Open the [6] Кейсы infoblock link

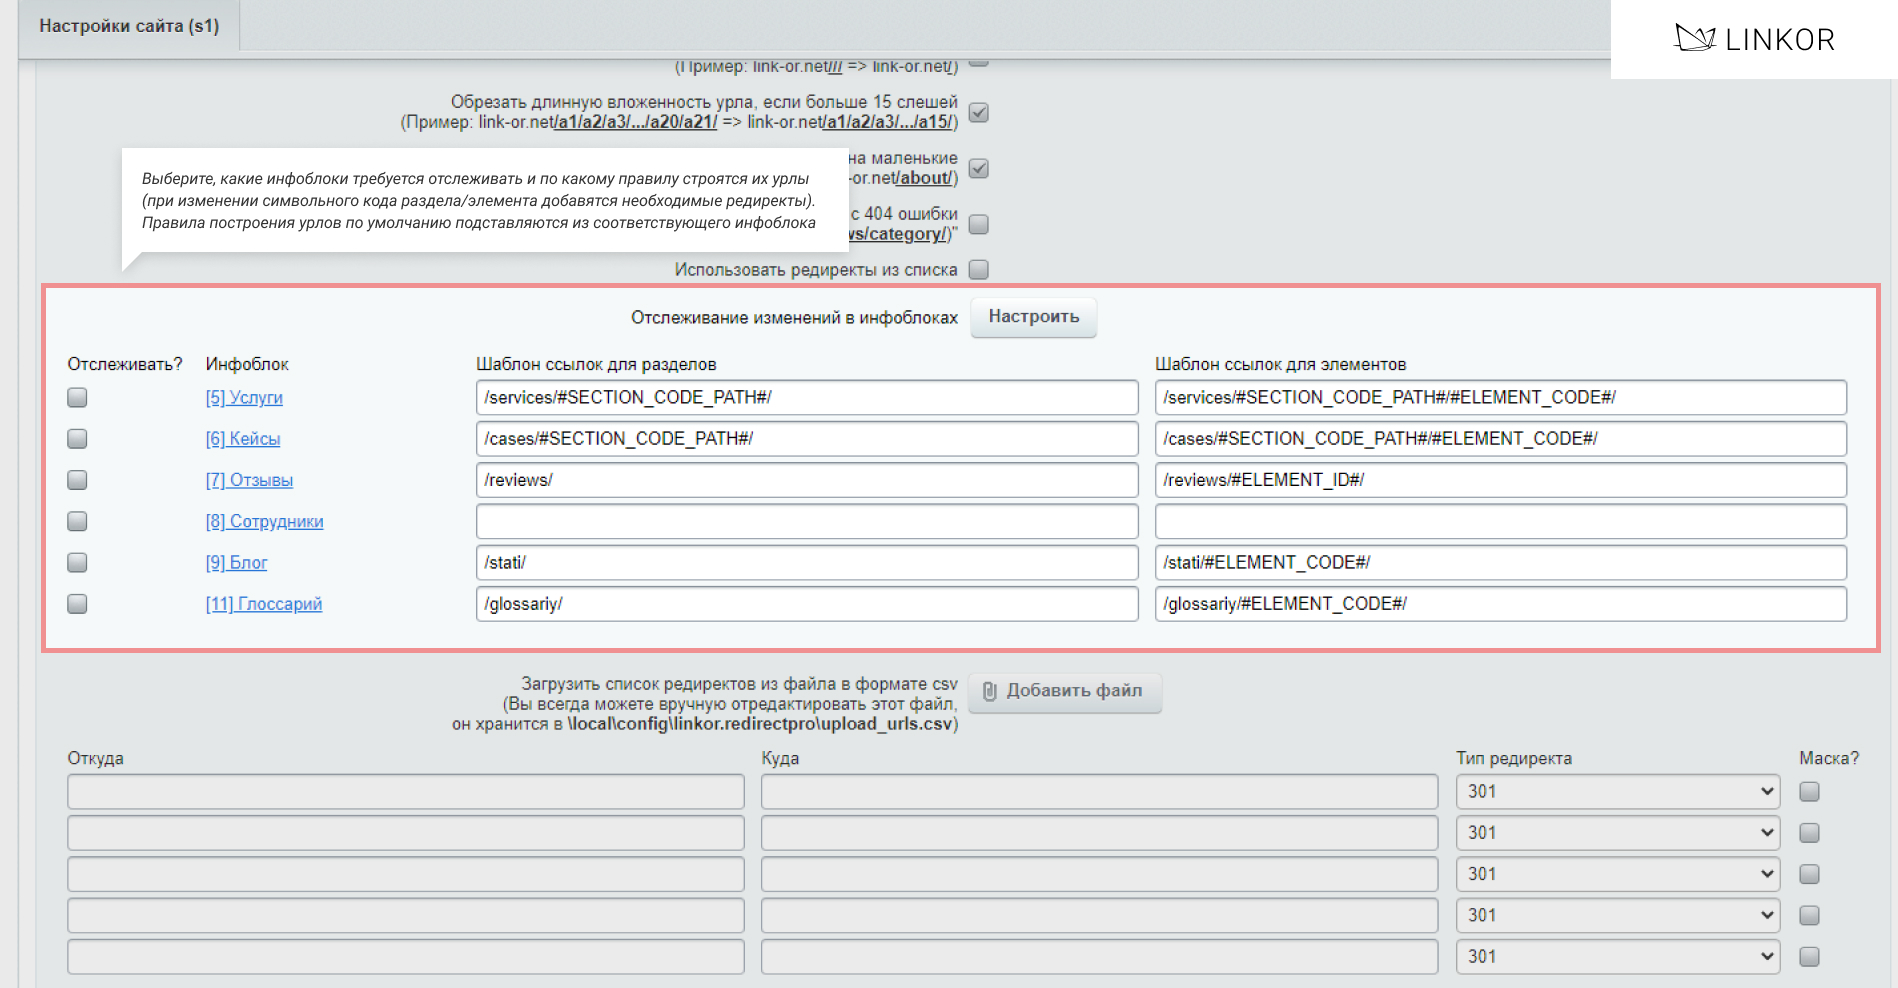click(243, 439)
